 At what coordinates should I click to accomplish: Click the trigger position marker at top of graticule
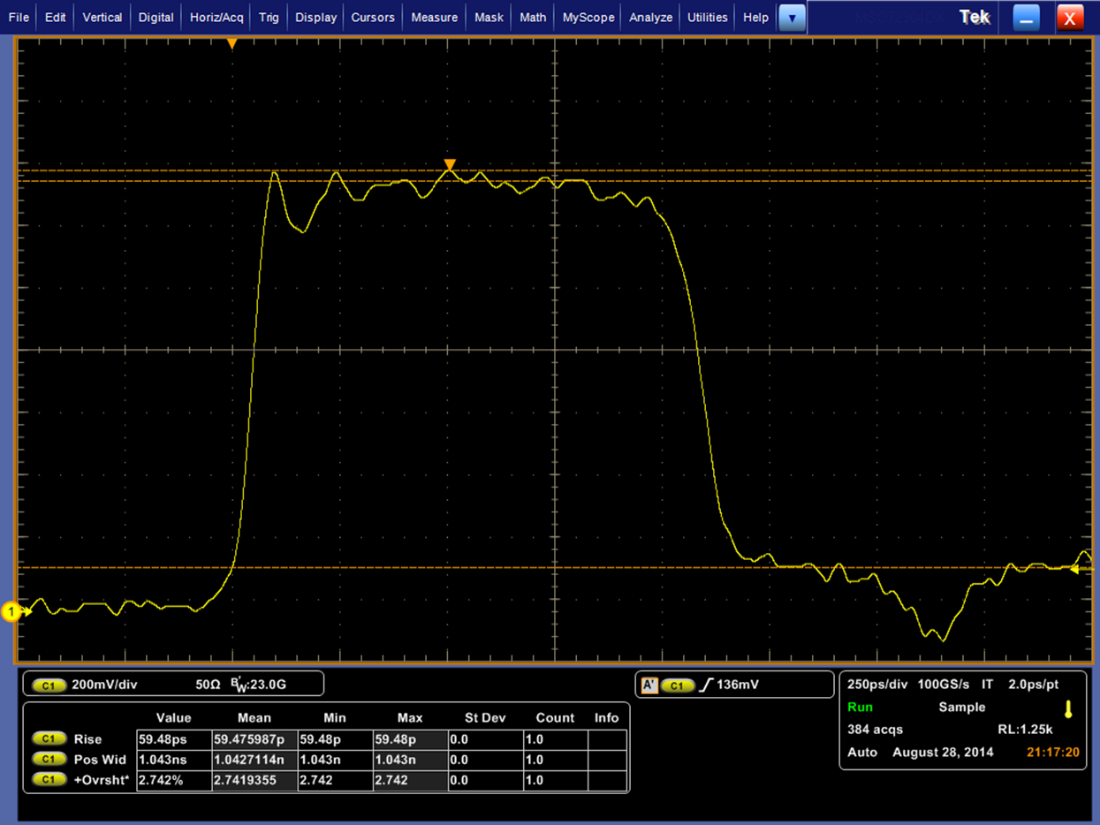pyautogui.click(x=232, y=43)
